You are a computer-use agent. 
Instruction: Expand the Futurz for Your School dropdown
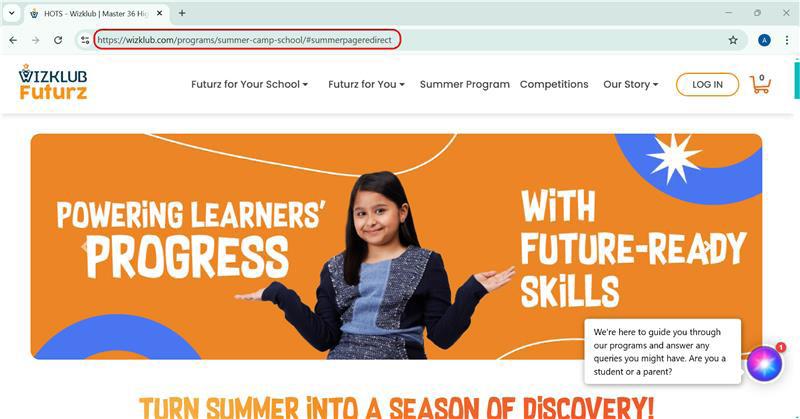point(249,84)
